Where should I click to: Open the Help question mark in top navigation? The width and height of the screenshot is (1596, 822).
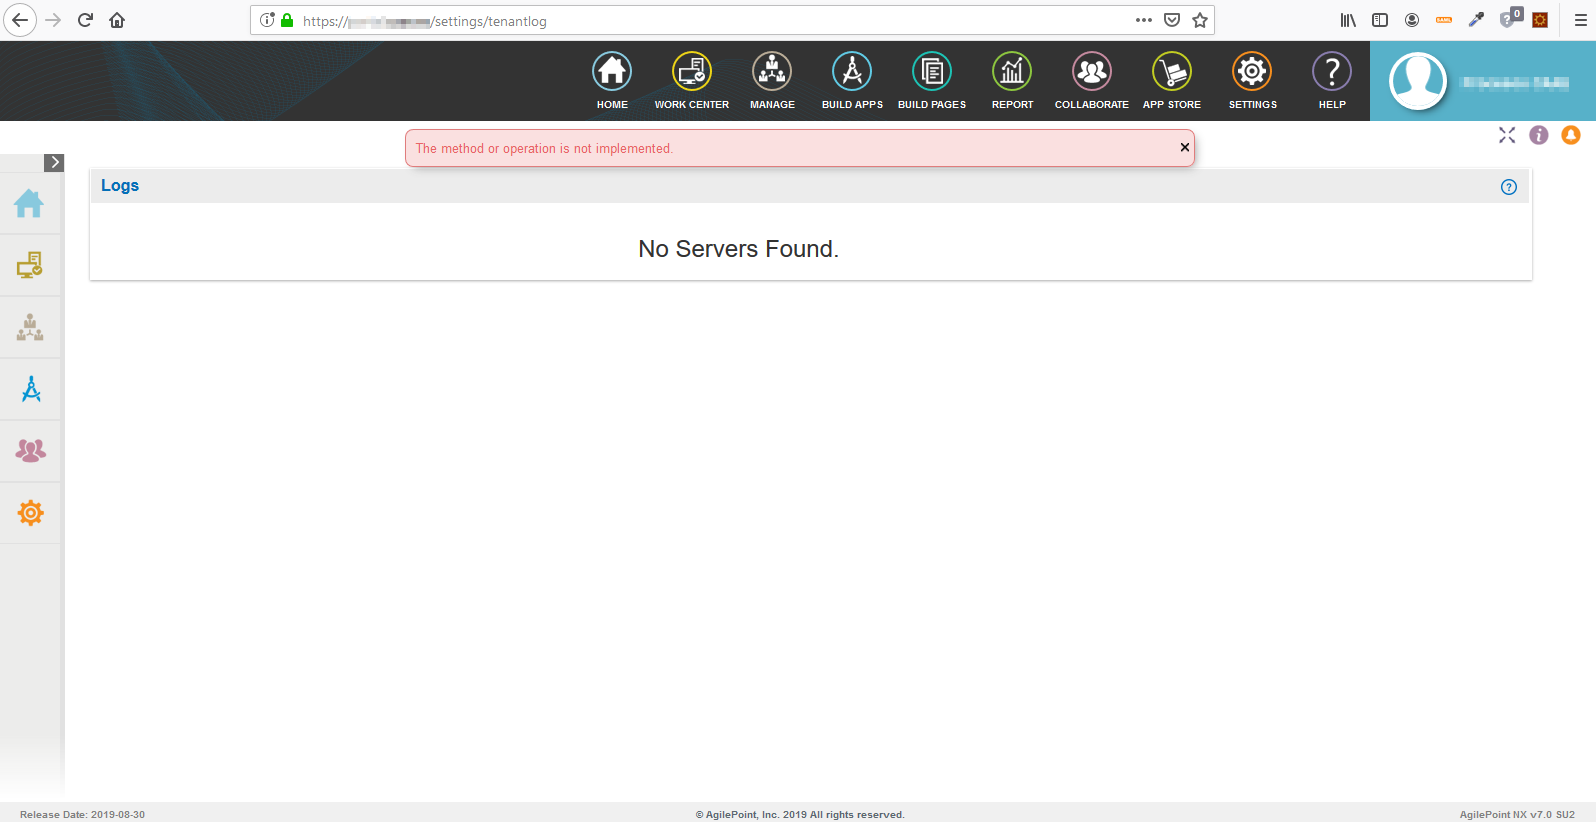tap(1332, 72)
